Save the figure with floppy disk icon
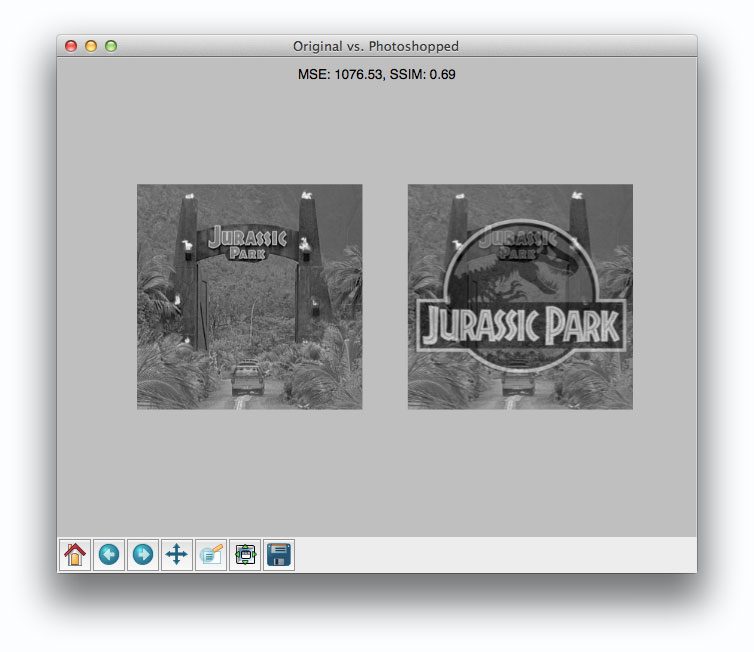Image resolution: width=754 pixels, height=652 pixels. 279,554
